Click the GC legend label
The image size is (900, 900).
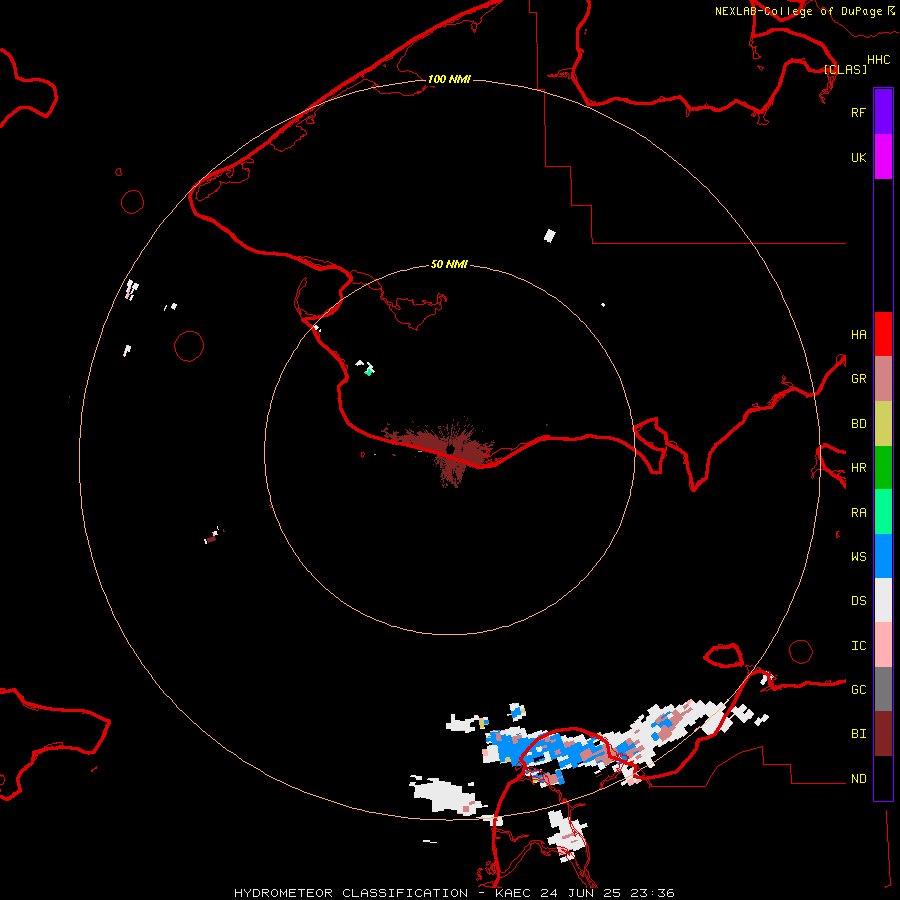pyautogui.click(x=858, y=690)
